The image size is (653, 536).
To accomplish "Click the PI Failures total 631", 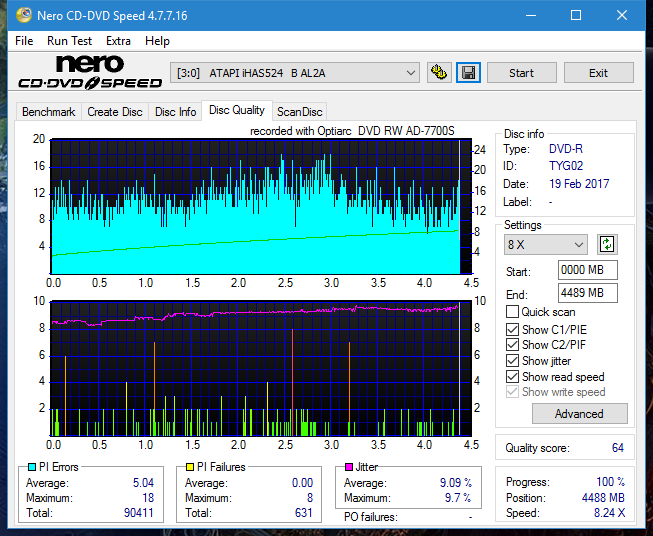I will click(x=304, y=513).
